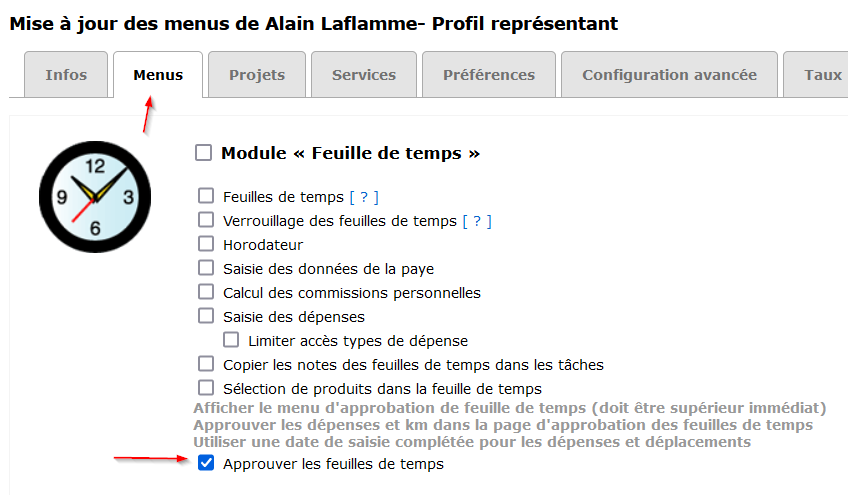This screenshot has height=495, width=848.
Task: Check Limiter accès types de dépense
Action: [x=231, y=340]
